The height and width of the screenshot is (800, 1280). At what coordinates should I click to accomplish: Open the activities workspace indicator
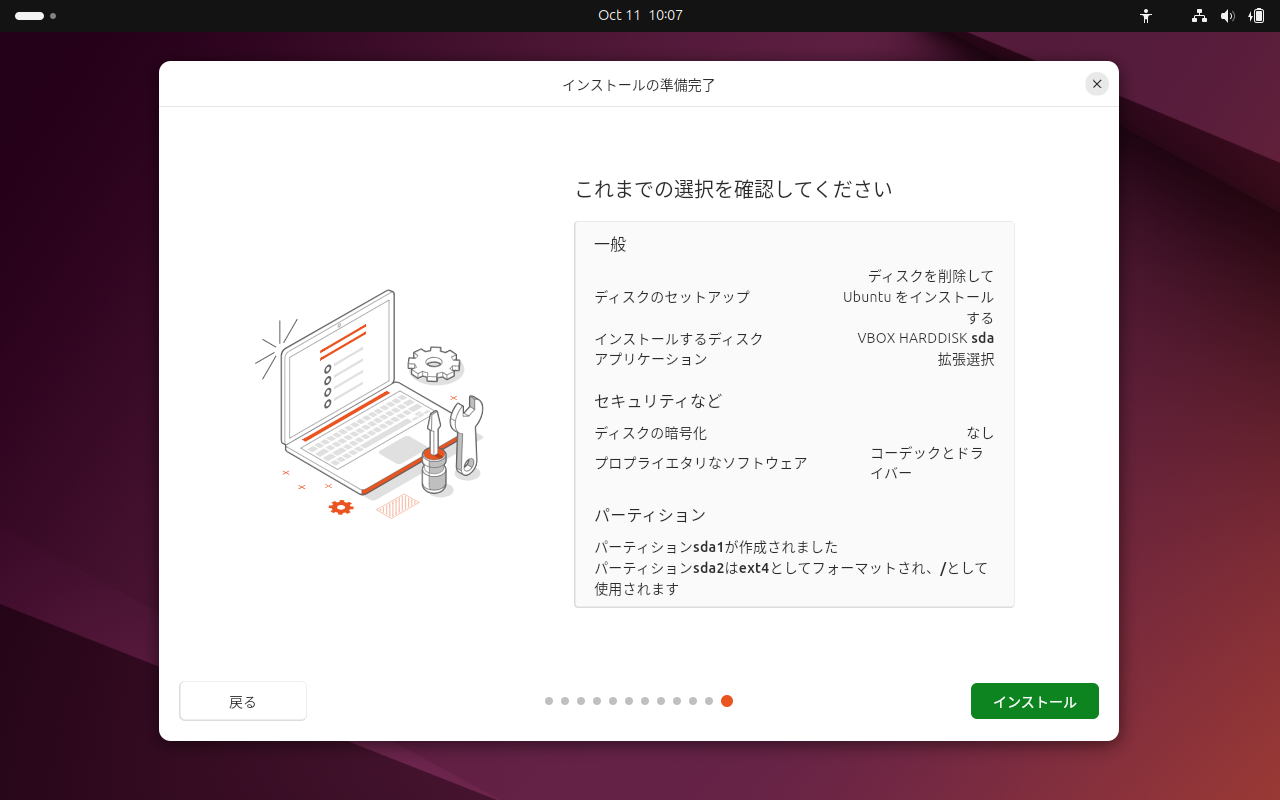pos(35,16)
